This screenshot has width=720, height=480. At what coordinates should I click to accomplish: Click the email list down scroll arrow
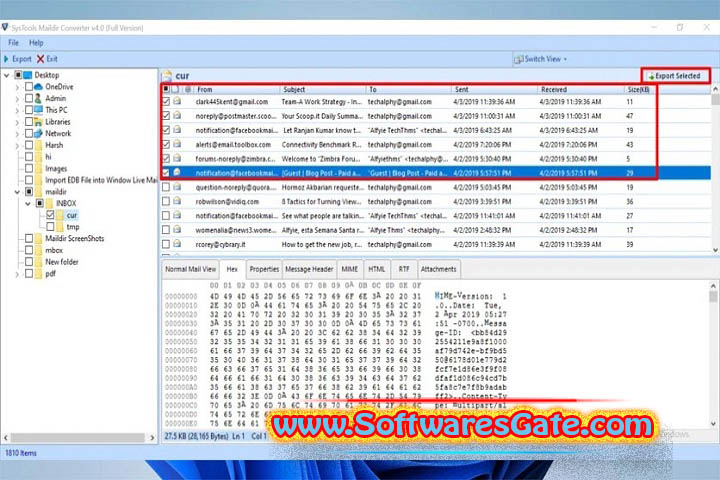(715, 250)
